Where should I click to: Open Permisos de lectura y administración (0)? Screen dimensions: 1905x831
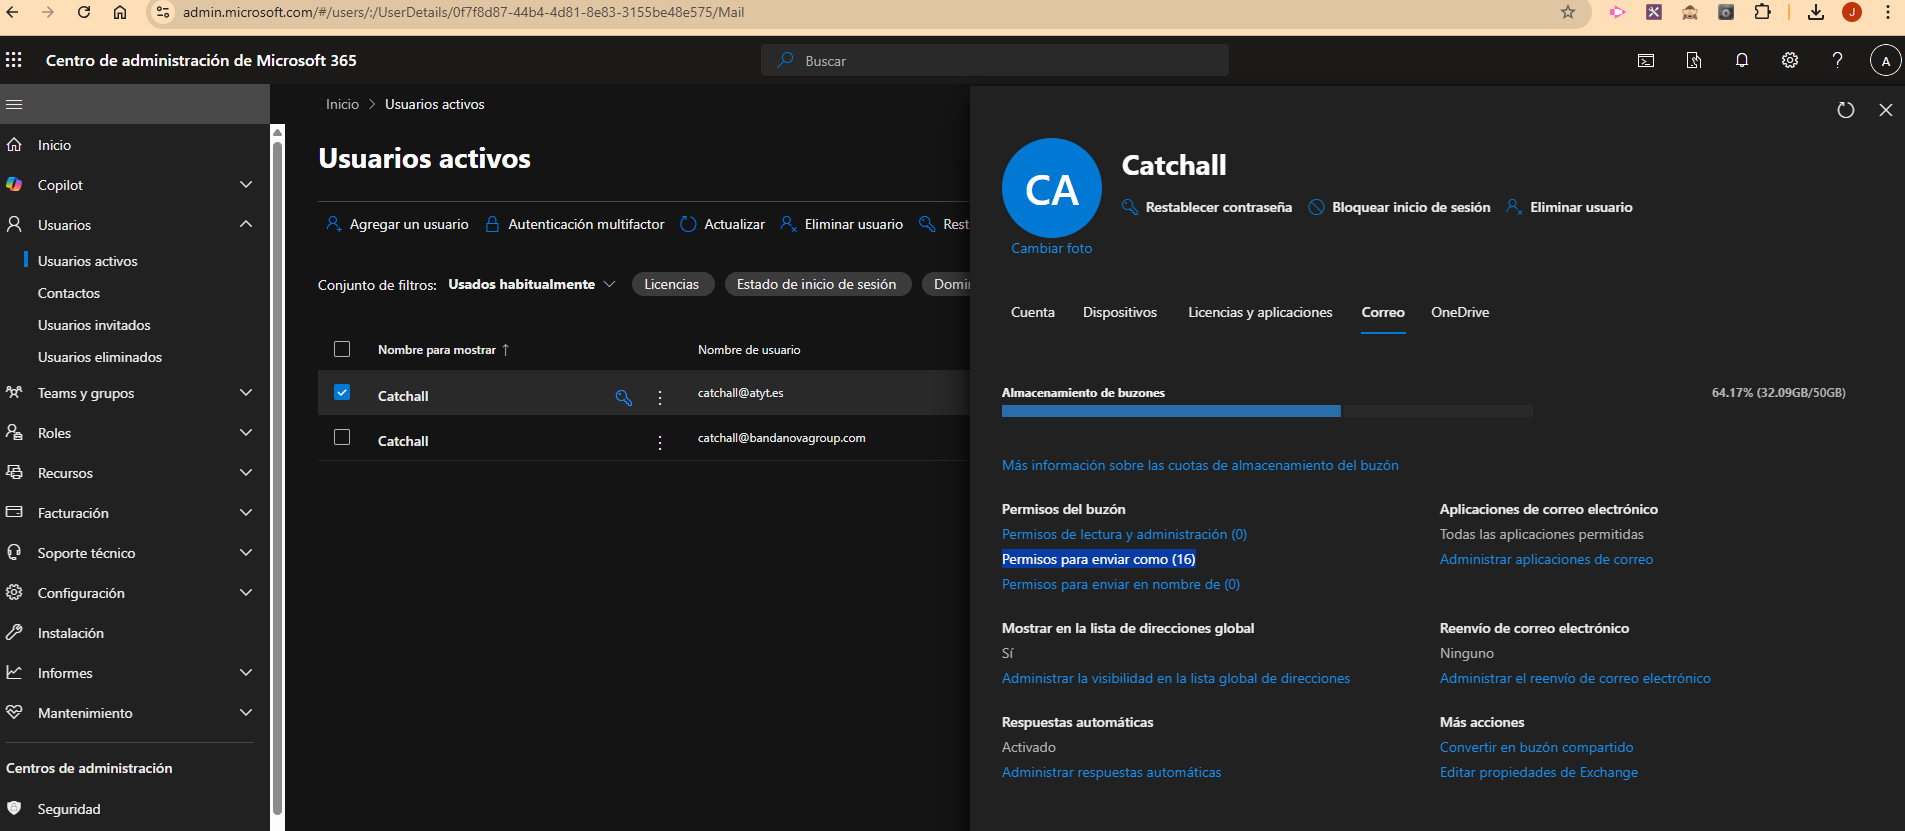click(1124, 534)
